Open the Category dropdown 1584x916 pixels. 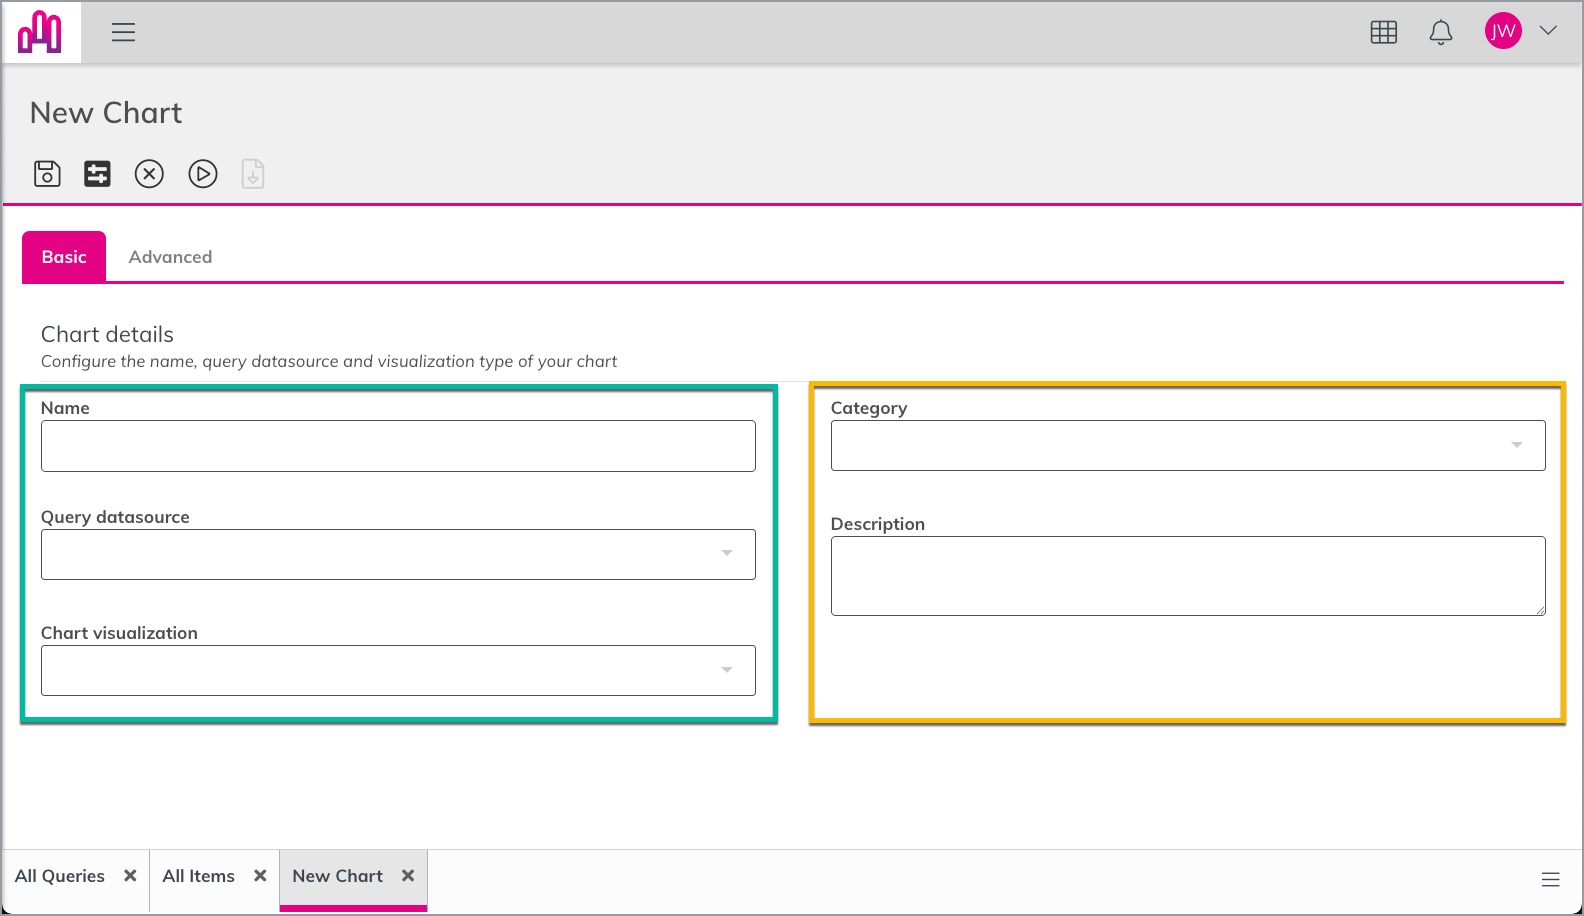[x=1188, y=445]
